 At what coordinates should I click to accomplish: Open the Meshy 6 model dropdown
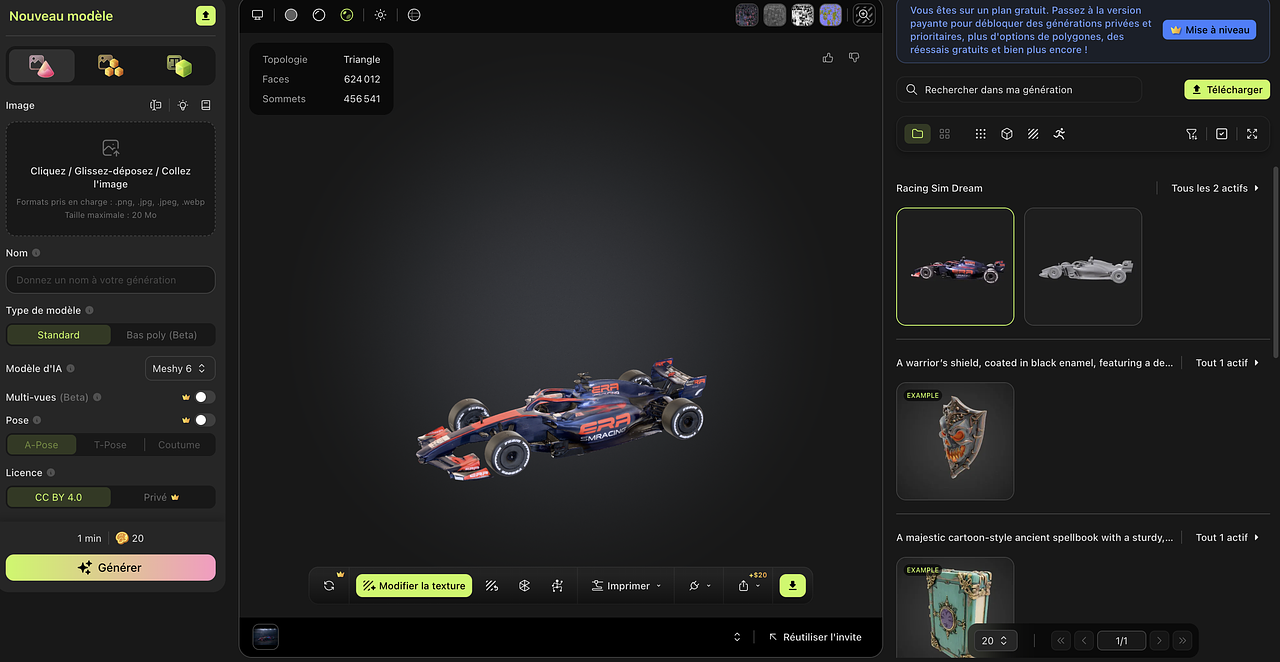coord(180,368)
